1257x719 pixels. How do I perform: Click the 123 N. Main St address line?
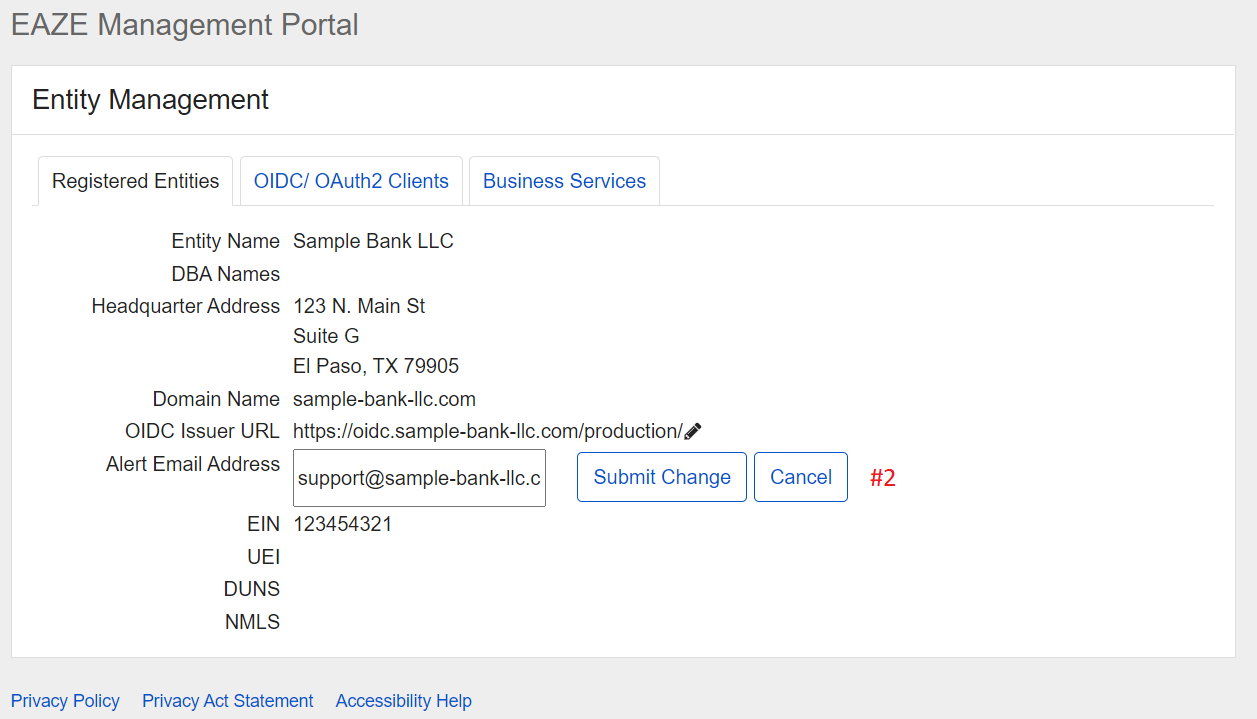tap(359, 306)
